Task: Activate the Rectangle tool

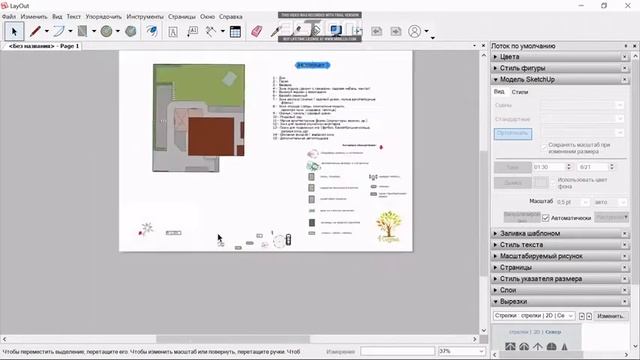Action: point(82,31)
